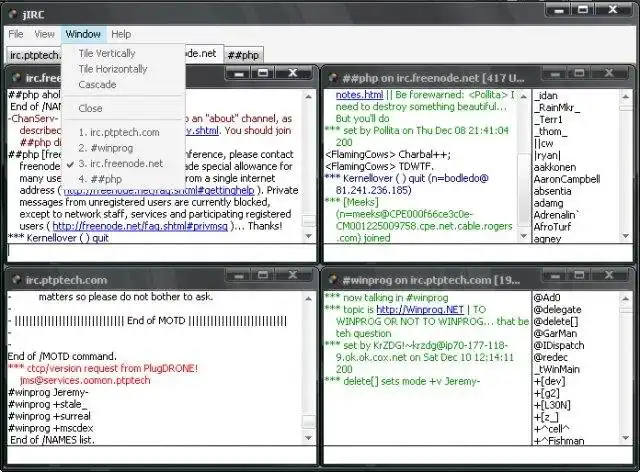Maximize the ##php channel window
The image size is (640, 472).
tap(579, 73)
